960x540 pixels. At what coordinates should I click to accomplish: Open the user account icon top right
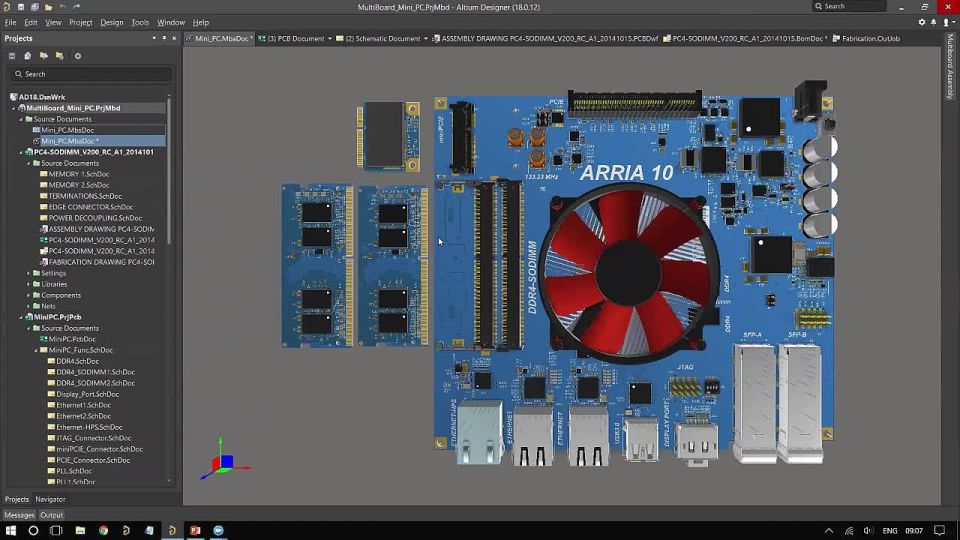point(947,22)
